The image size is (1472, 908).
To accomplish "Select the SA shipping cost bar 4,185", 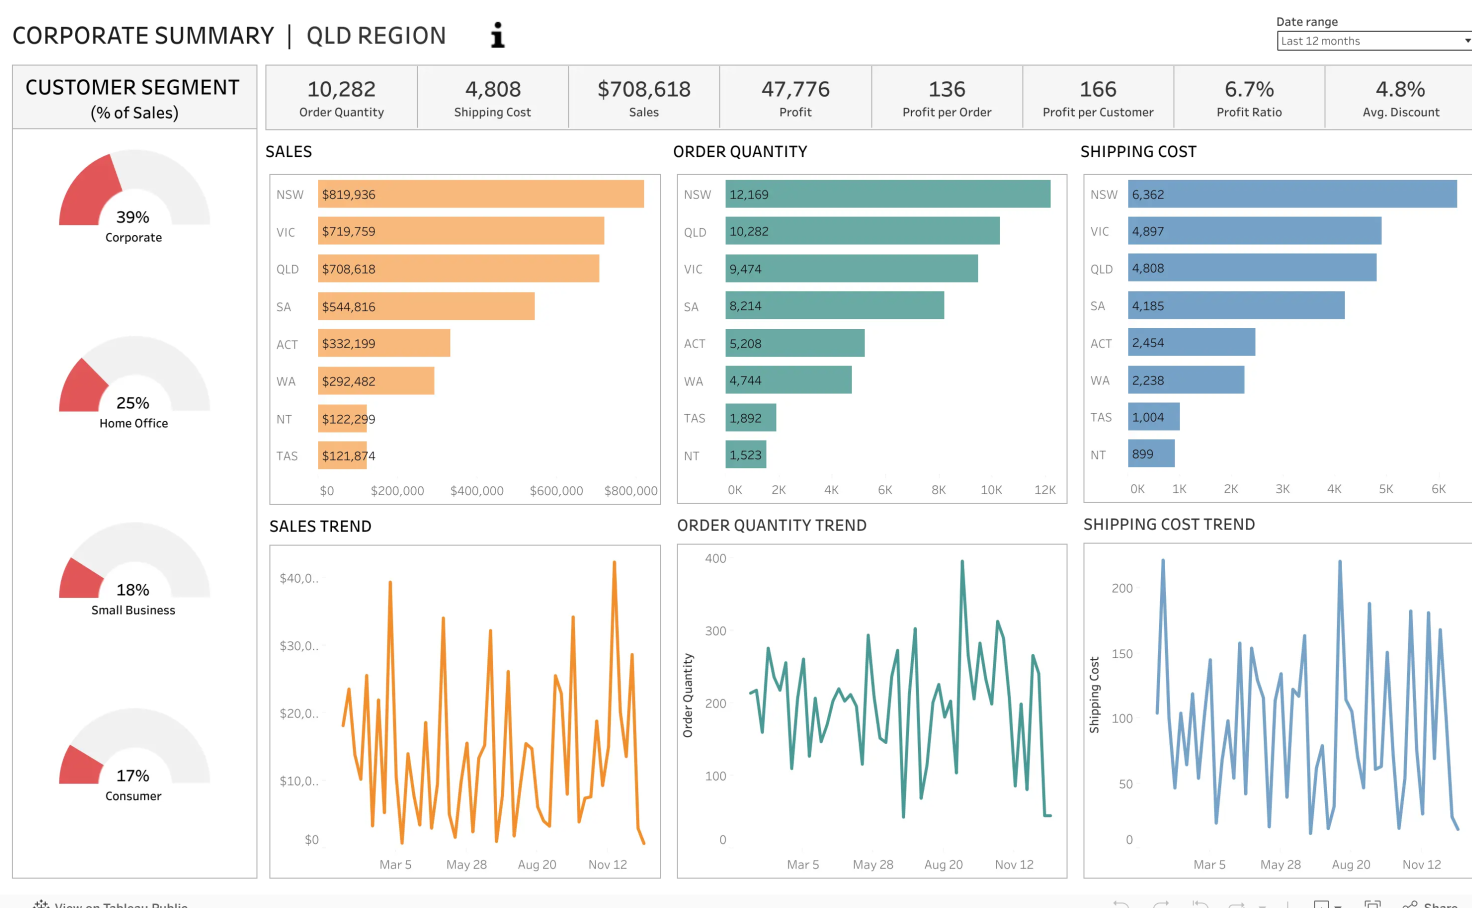I will (1236, 305).
